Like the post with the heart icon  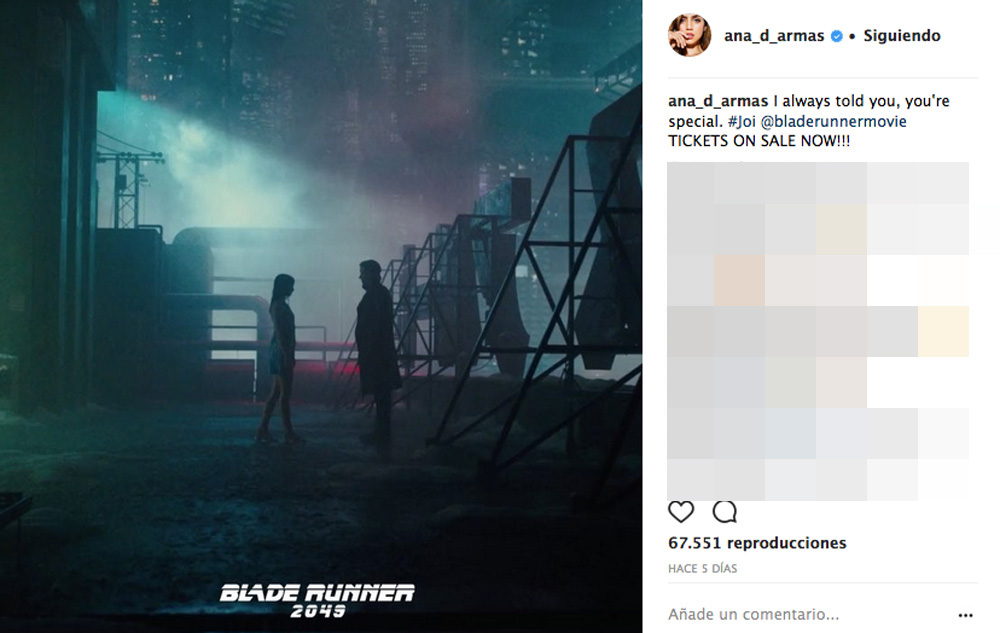point(680,511)
